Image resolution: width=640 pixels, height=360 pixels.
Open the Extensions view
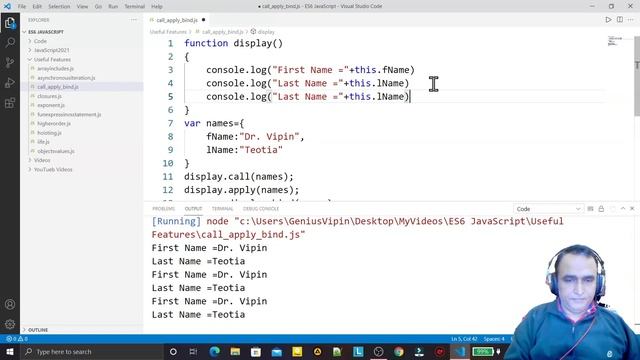pyautogui.click(x=10, y=102)
